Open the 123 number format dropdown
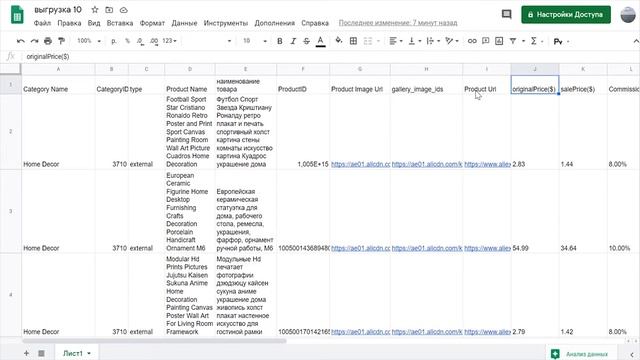 pos(169,41)
